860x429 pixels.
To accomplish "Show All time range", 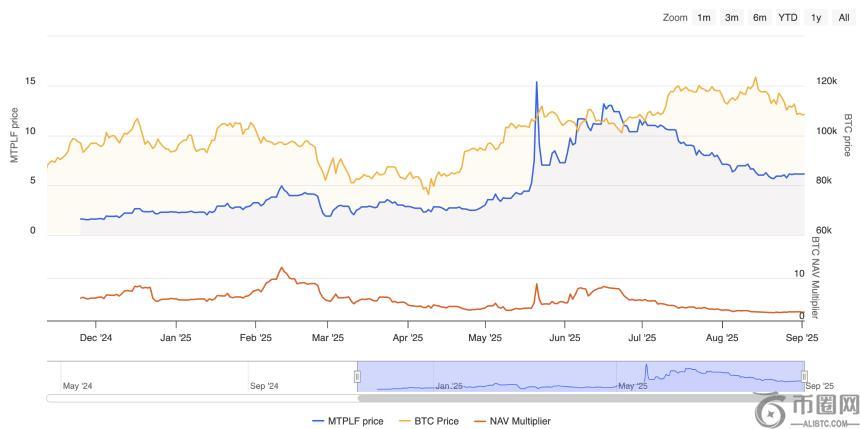I will point(843,17).
